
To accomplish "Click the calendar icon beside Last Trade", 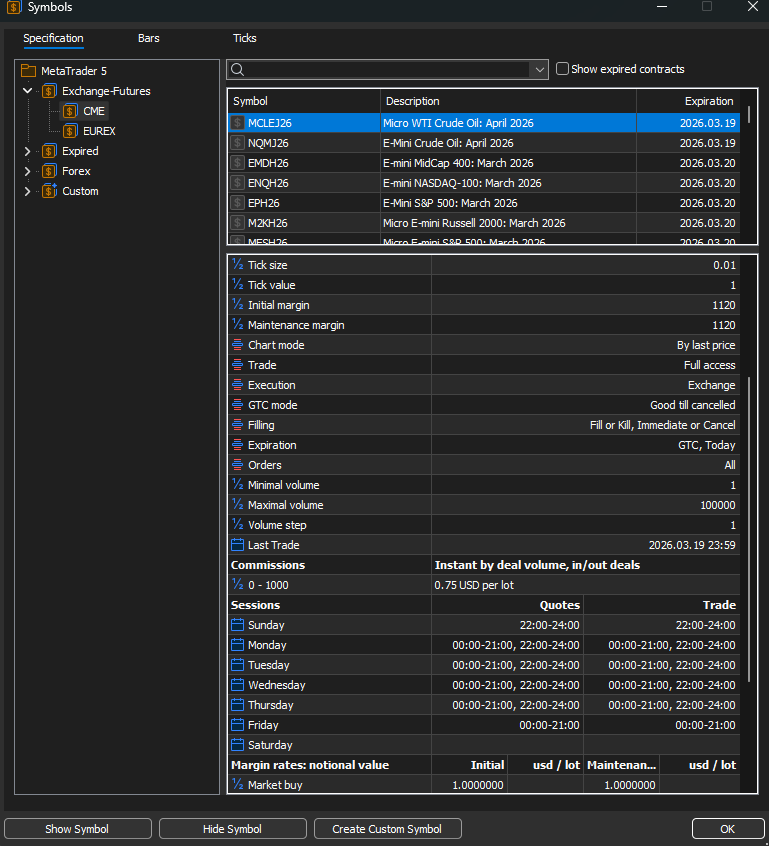I will click(x=237, y=545).
